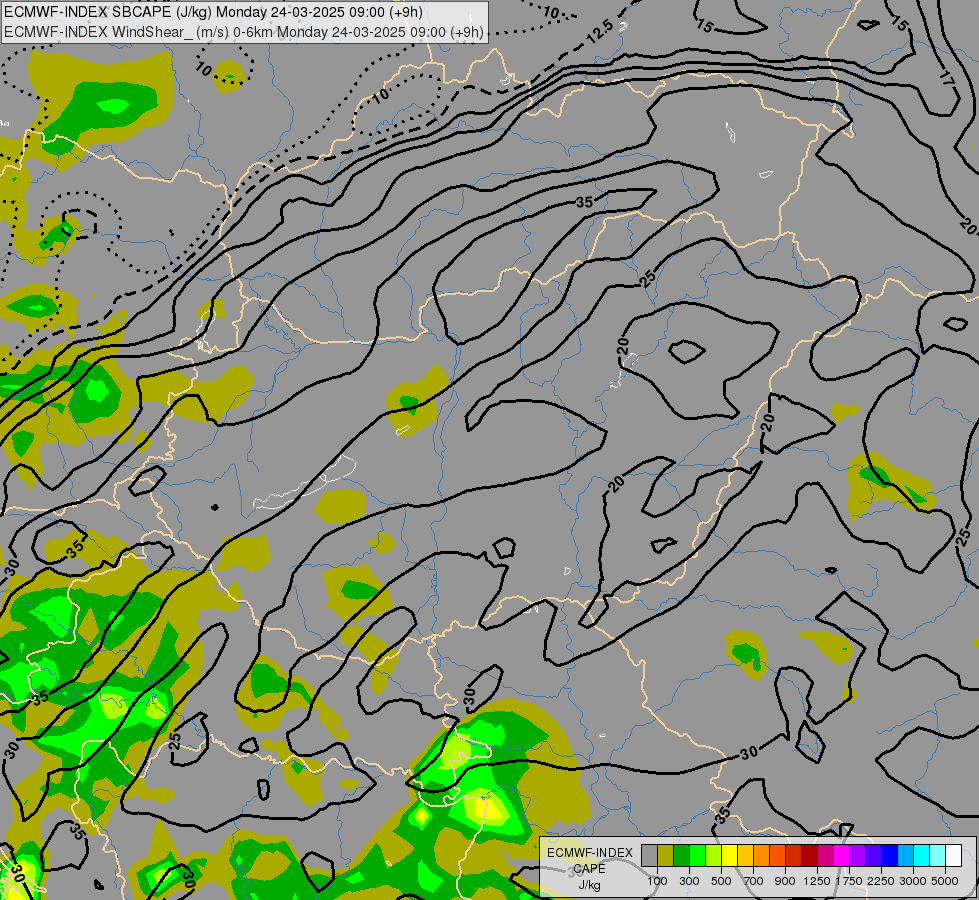Click the bright magenta legend swatch
This screenshot has height=900, width=979.
pyautogui.click(x=842, y=855)
